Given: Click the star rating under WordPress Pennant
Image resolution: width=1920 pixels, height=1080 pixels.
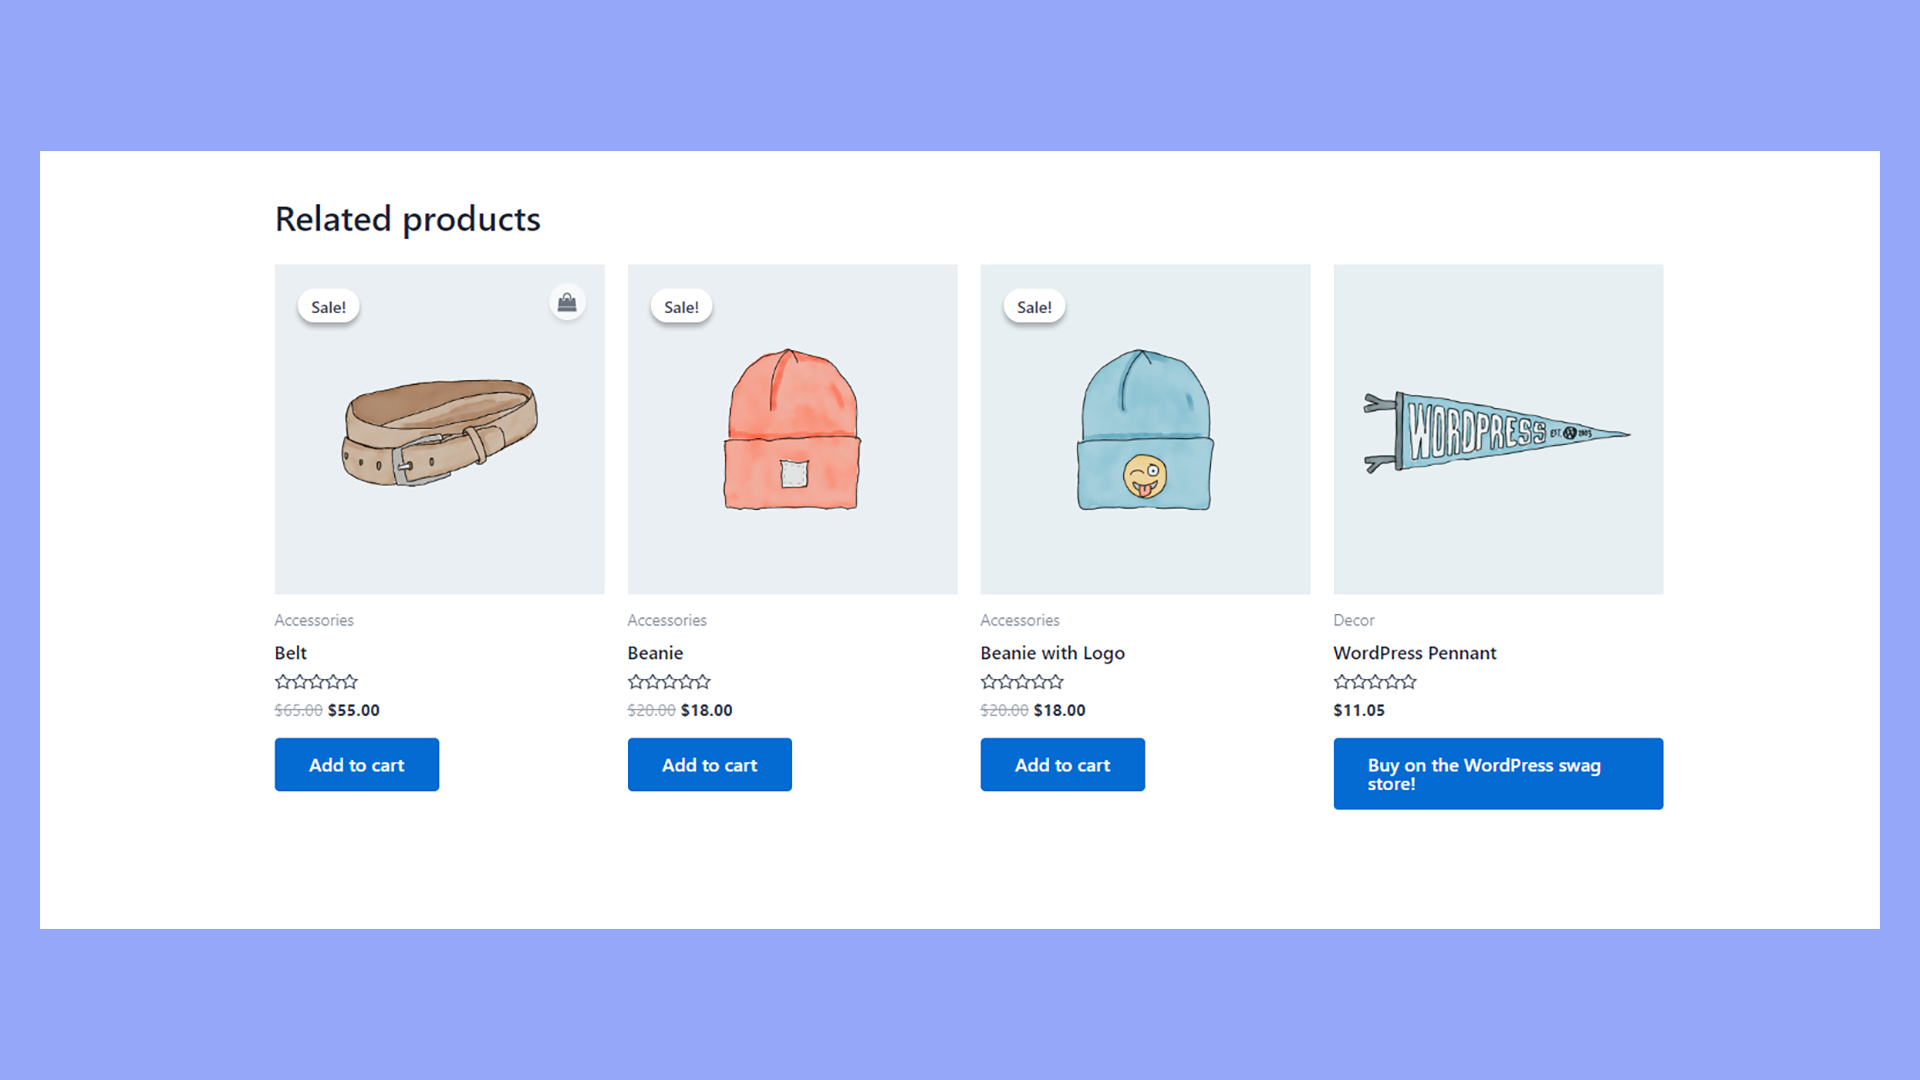Looking at the screenshot, I should click(x=1375, y=682).
